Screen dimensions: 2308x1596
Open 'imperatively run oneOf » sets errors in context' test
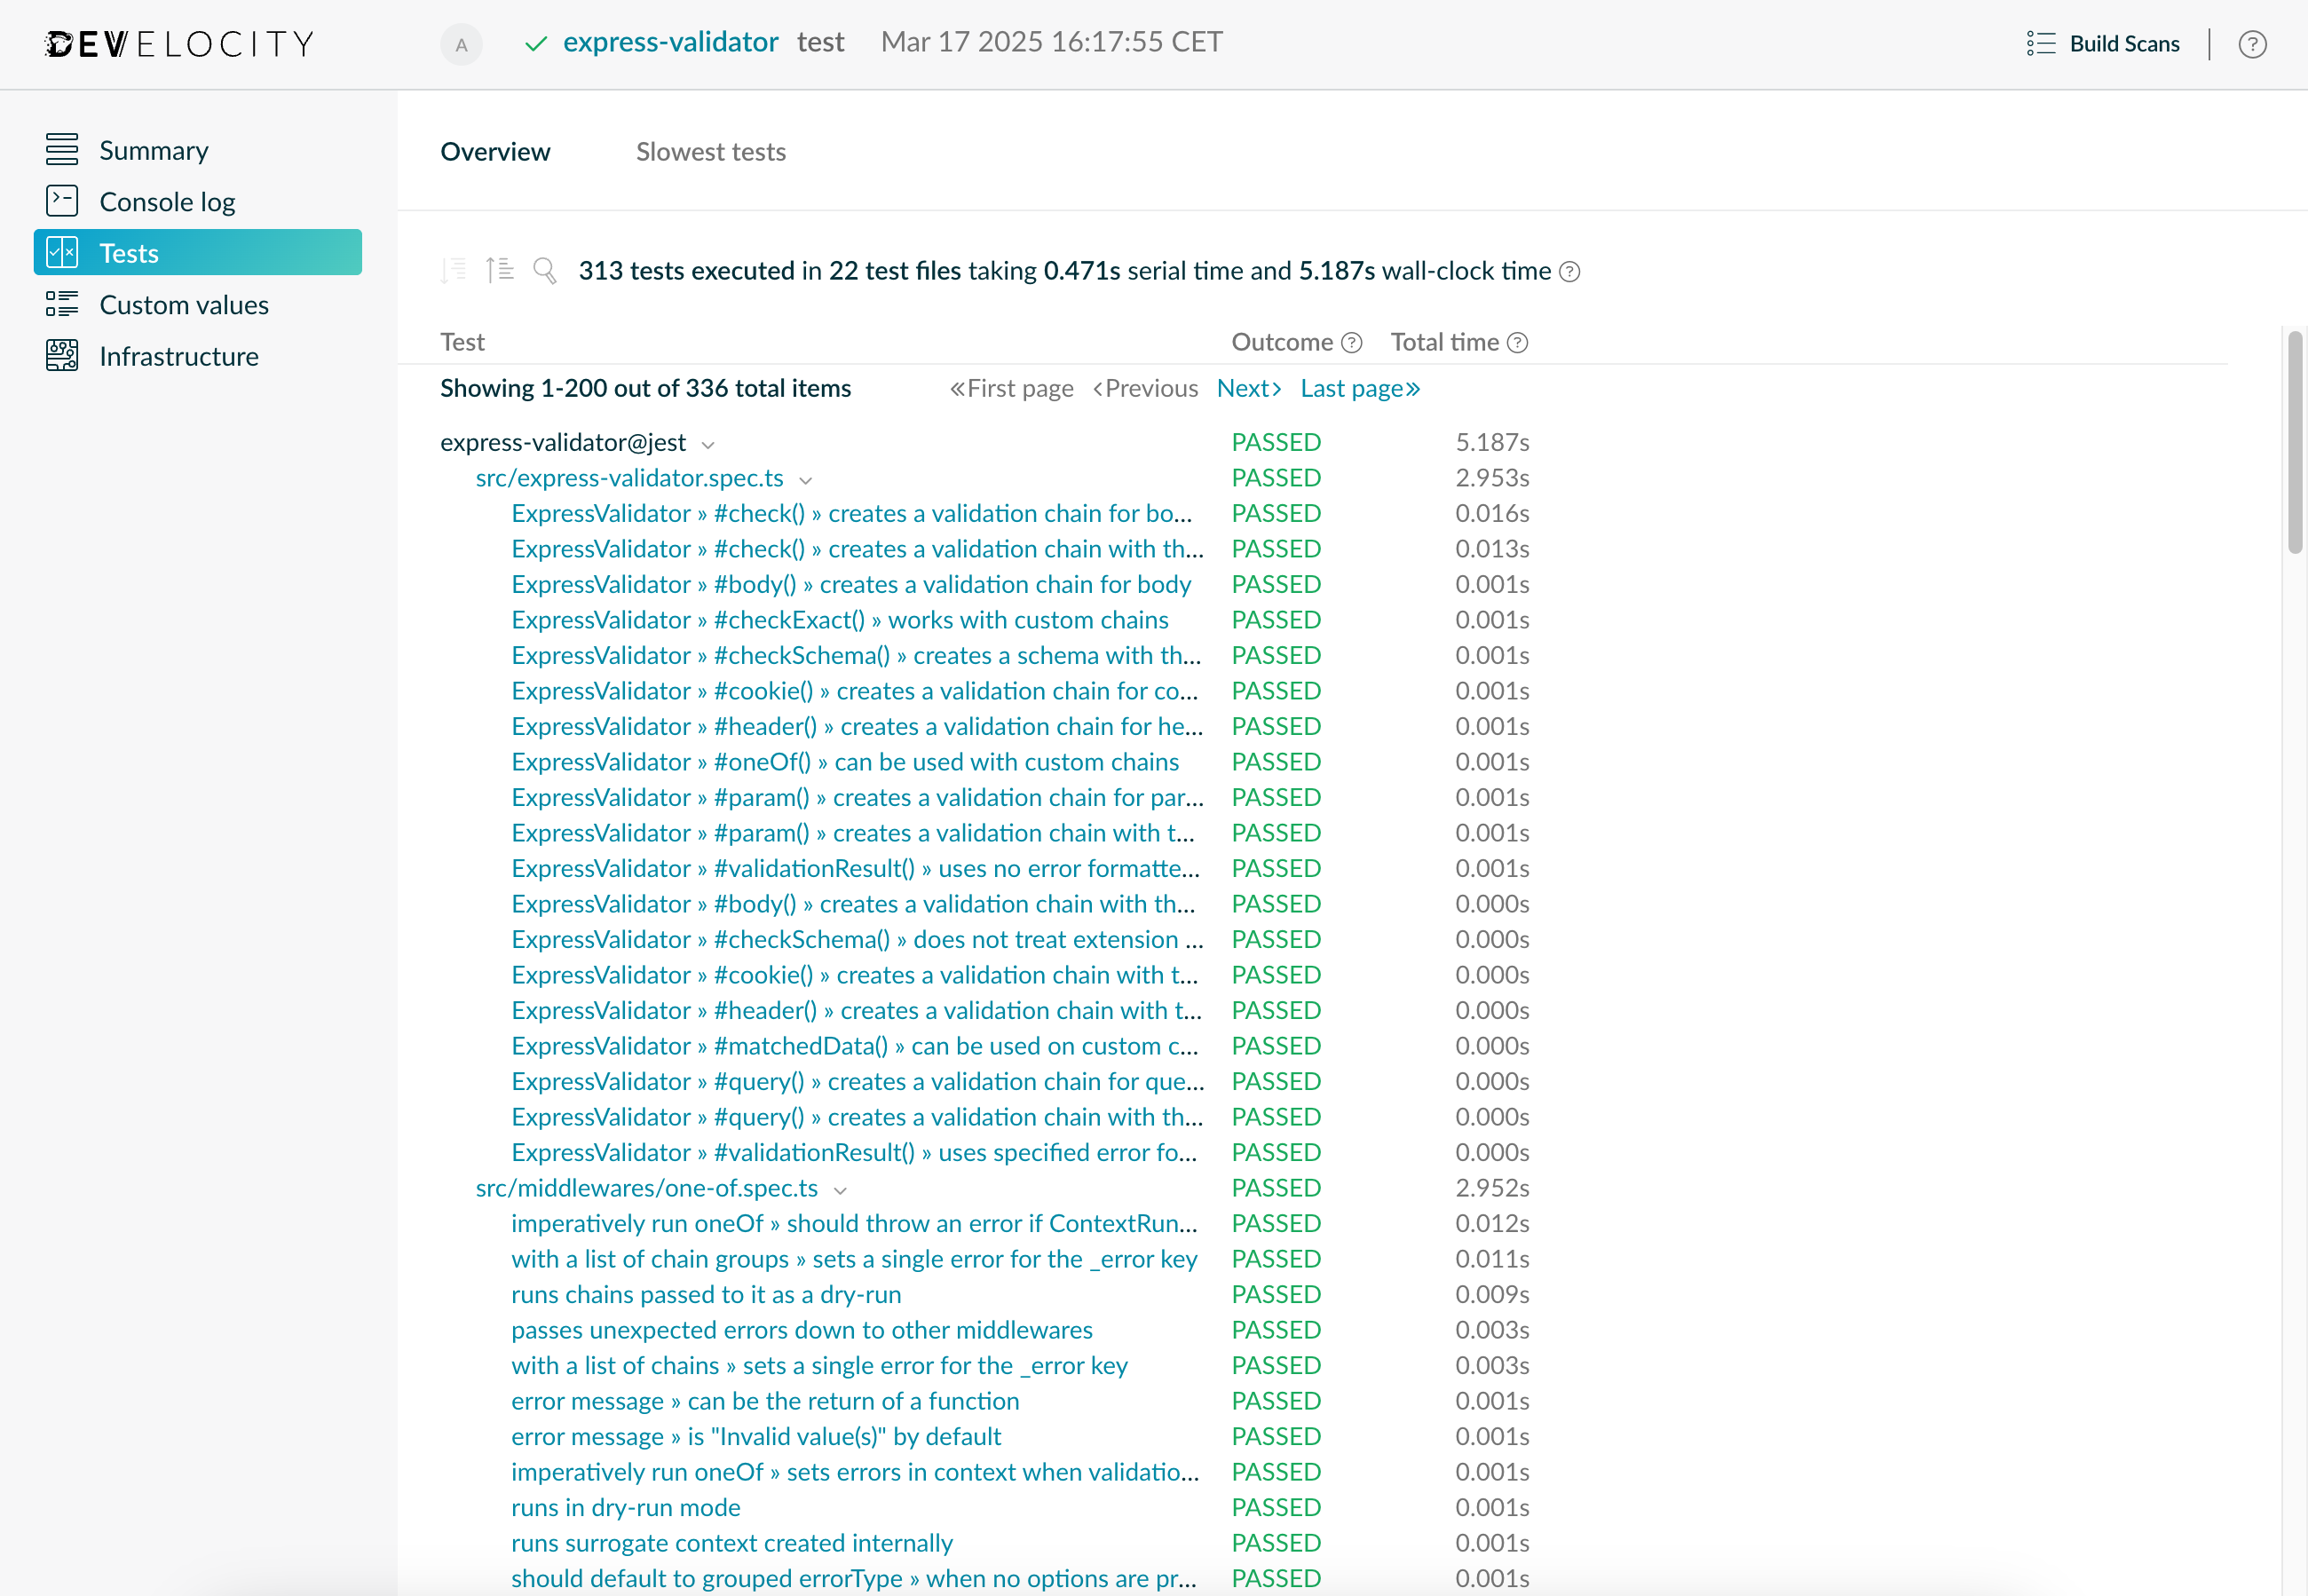click(x=856, y=1472)
